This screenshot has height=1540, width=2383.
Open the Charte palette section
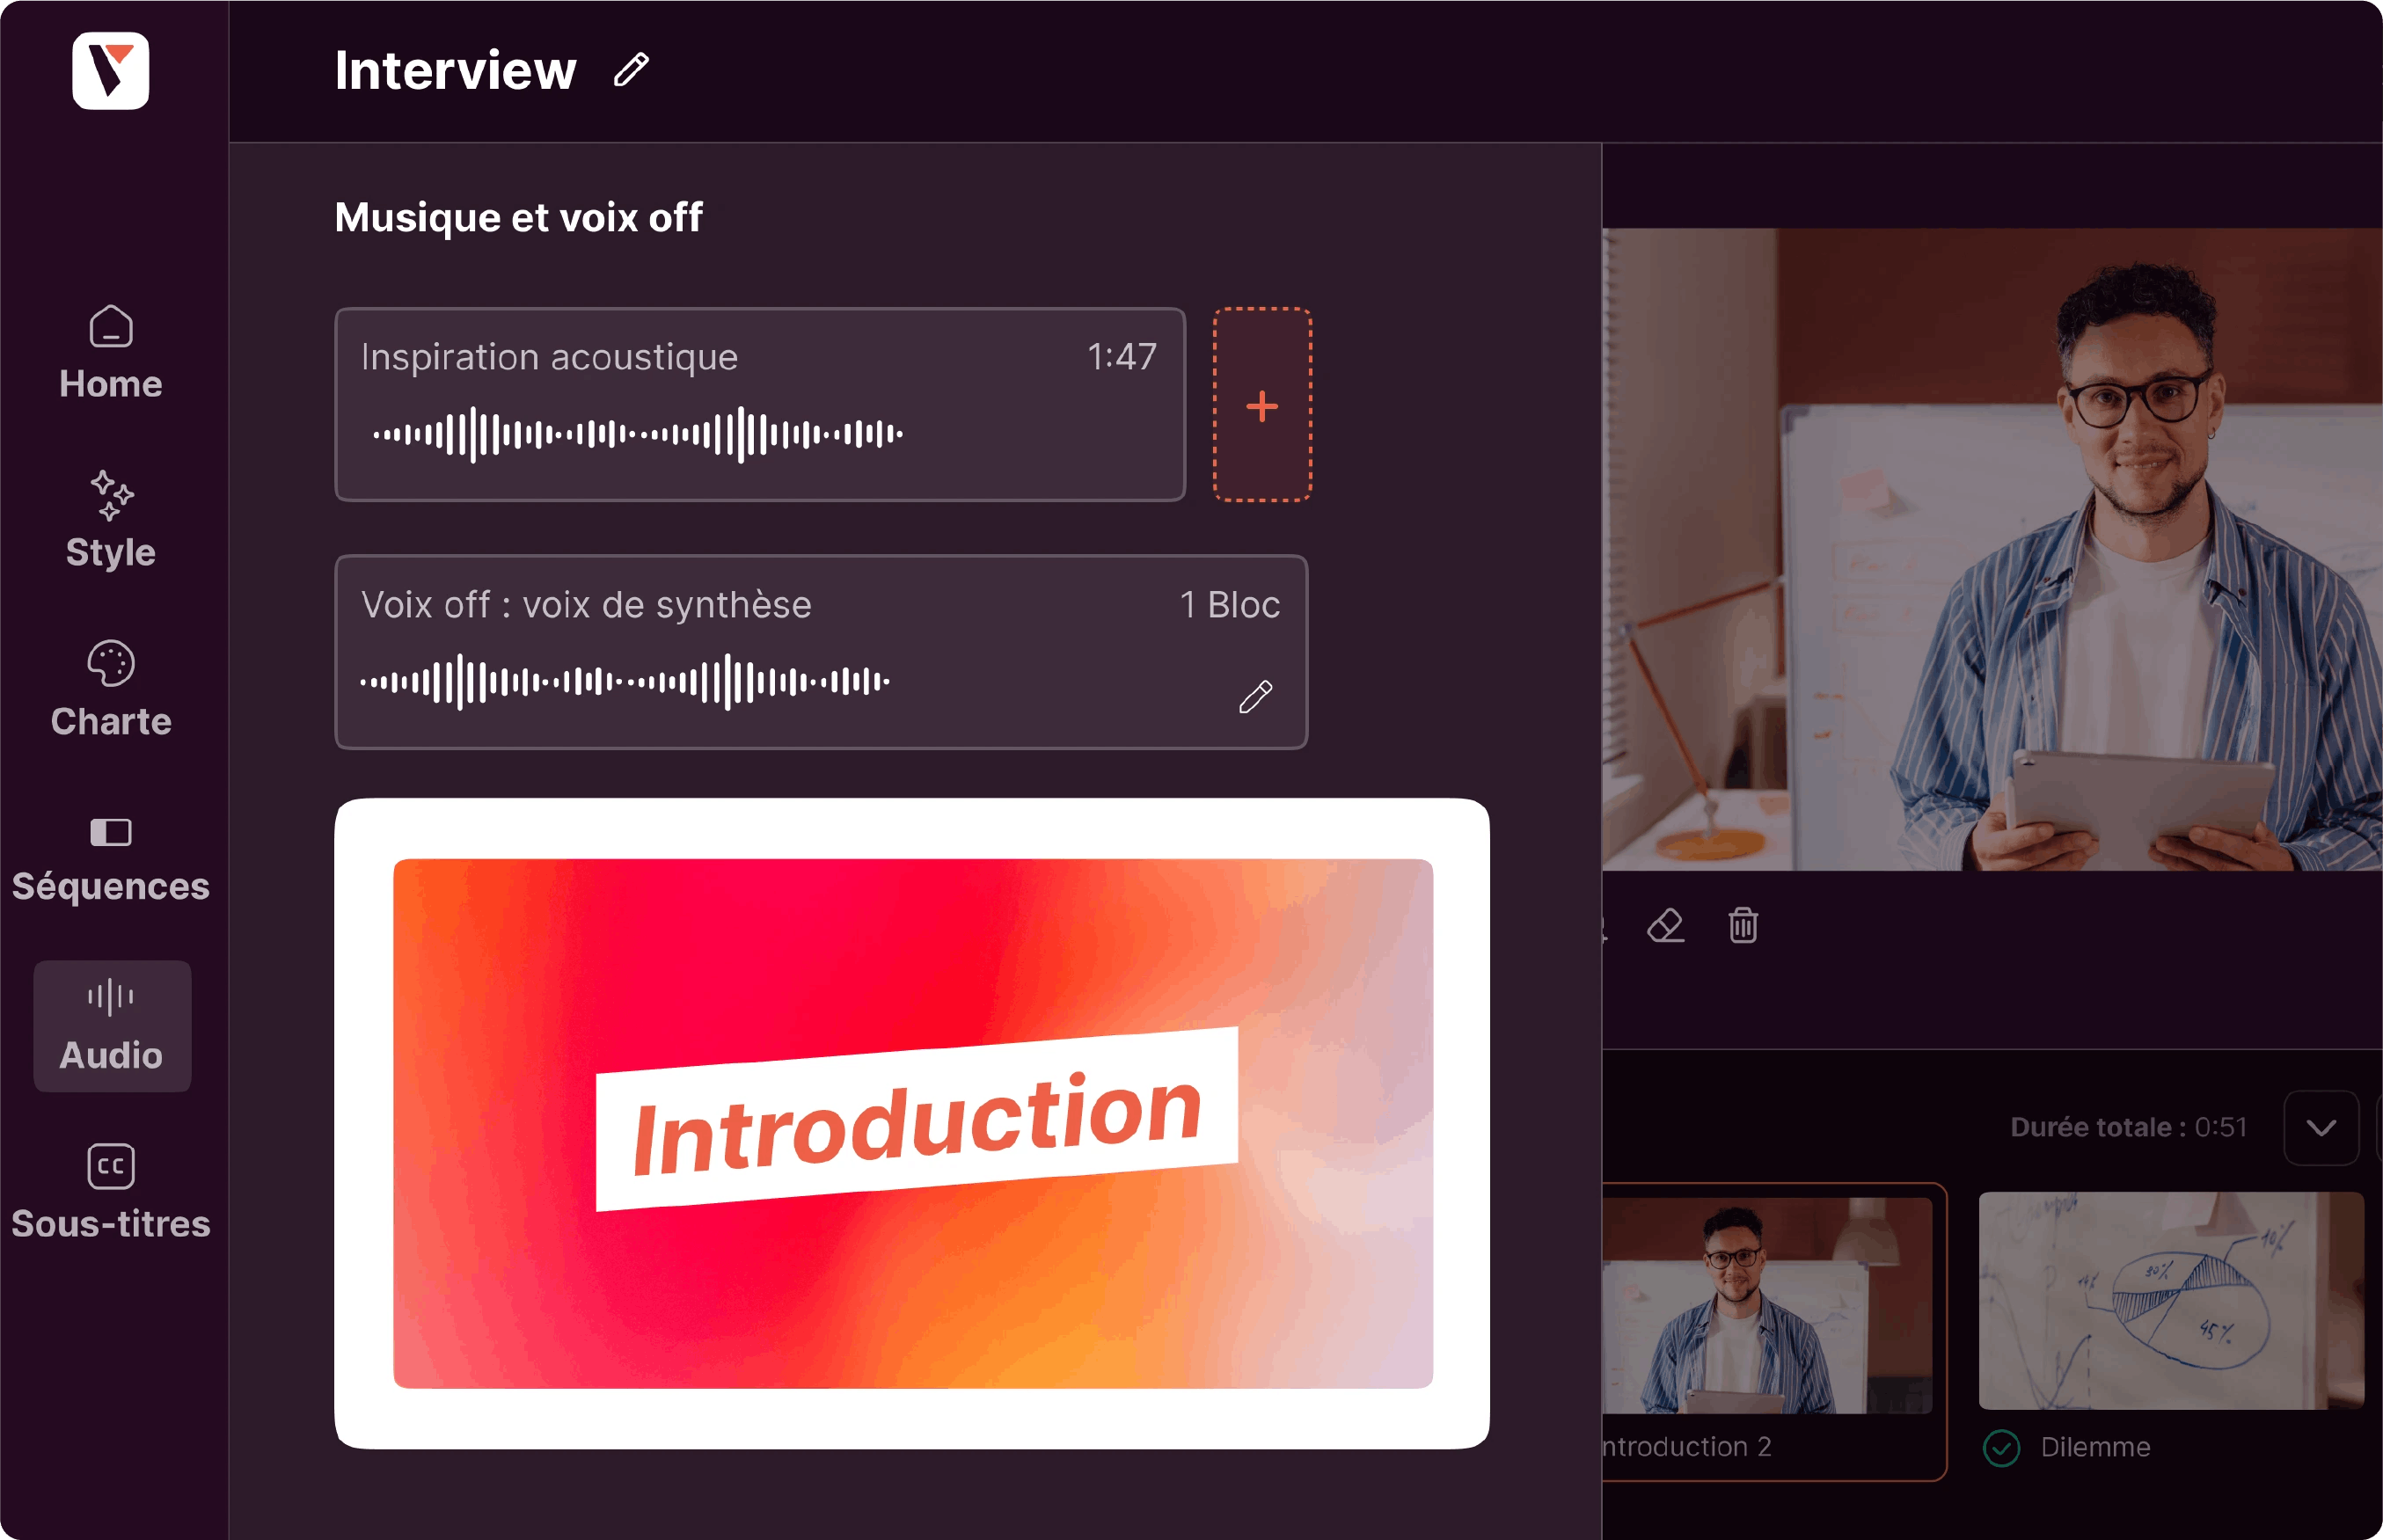[x=111, y=689]
